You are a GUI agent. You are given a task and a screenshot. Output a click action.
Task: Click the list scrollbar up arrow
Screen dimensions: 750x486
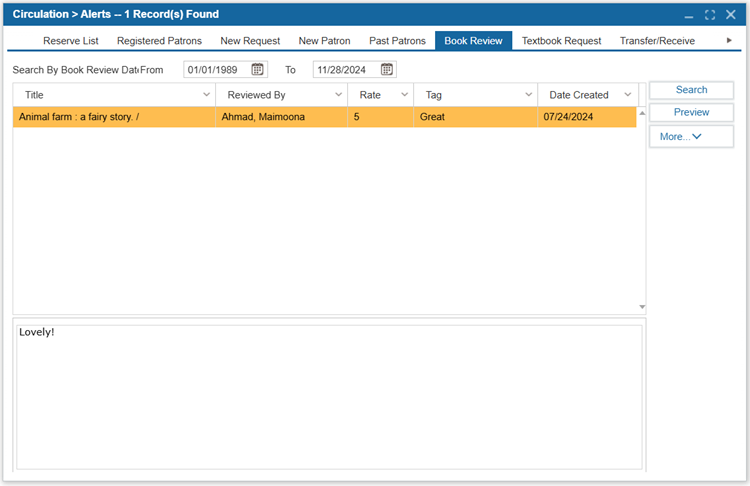click(642, 113)
